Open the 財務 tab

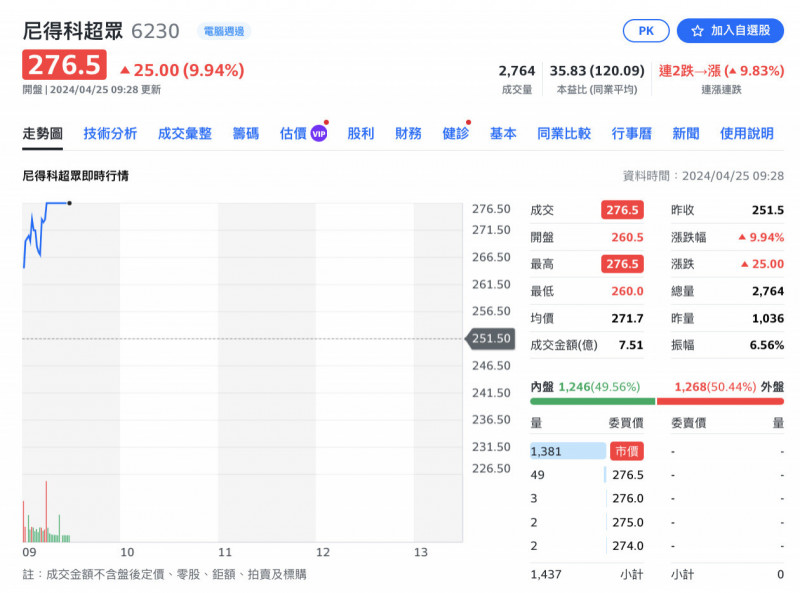coord(408,134)
